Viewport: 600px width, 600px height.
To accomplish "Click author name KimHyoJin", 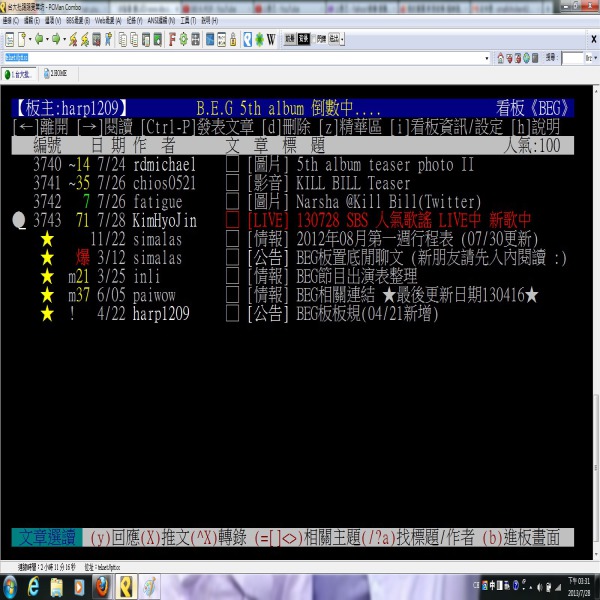I will [165, 221].
